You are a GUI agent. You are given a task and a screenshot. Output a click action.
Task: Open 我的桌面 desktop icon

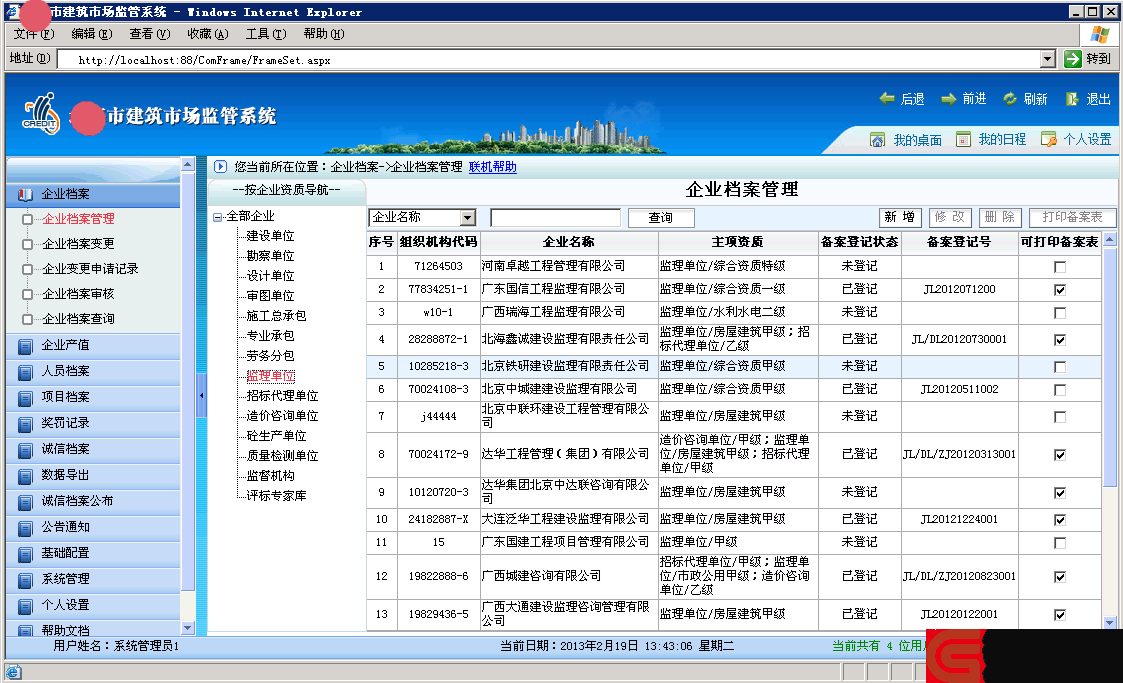pyautogui.click(x=877, y=140)
